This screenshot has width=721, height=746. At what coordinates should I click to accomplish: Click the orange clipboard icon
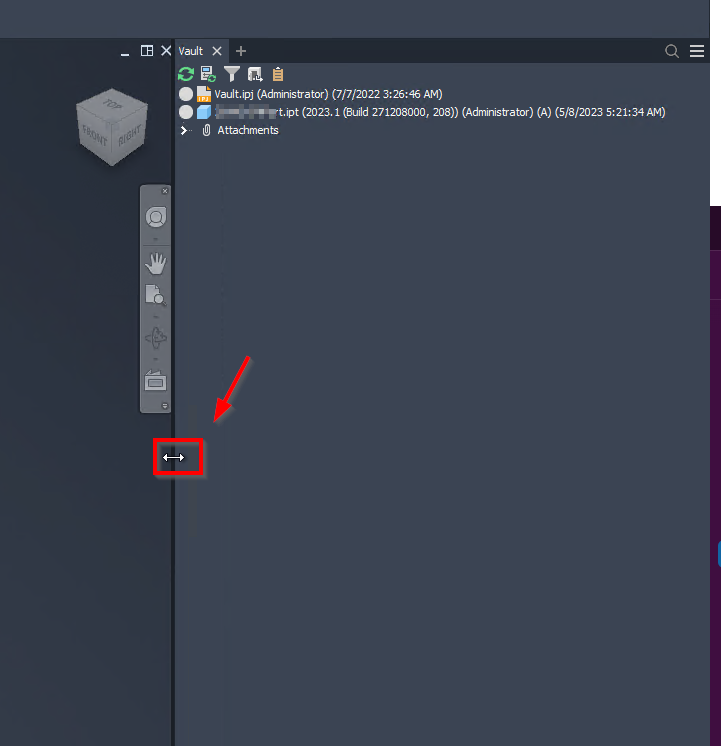(x=278, y=74)
